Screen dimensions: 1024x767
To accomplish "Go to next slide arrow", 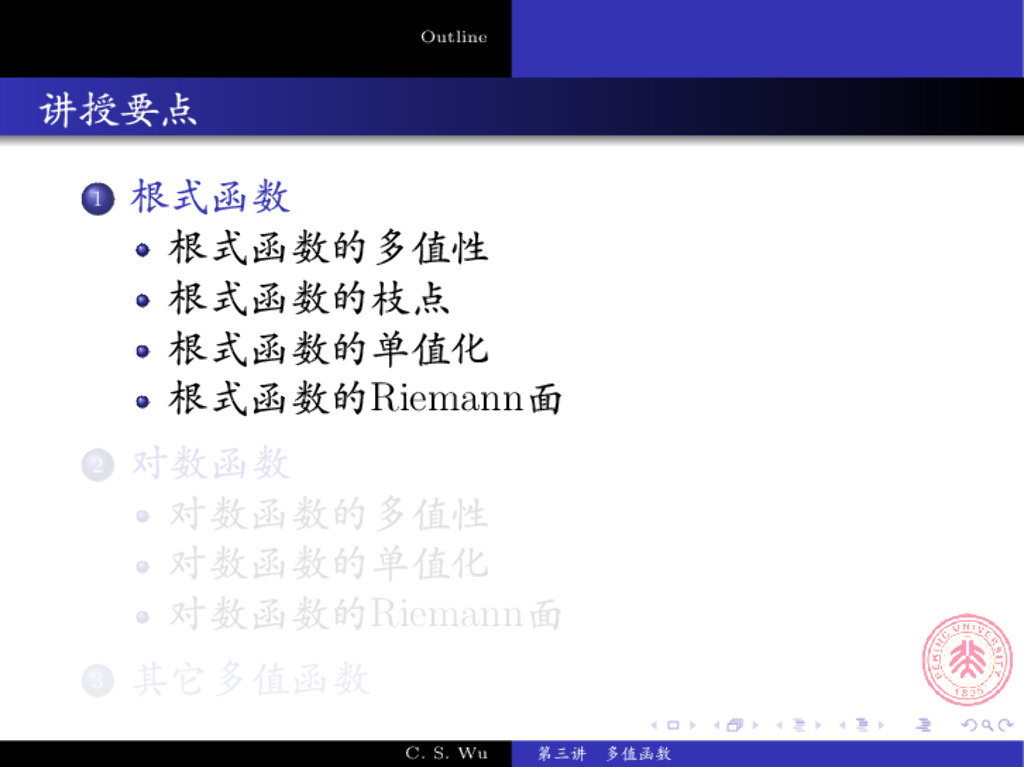I will (693, 725).
